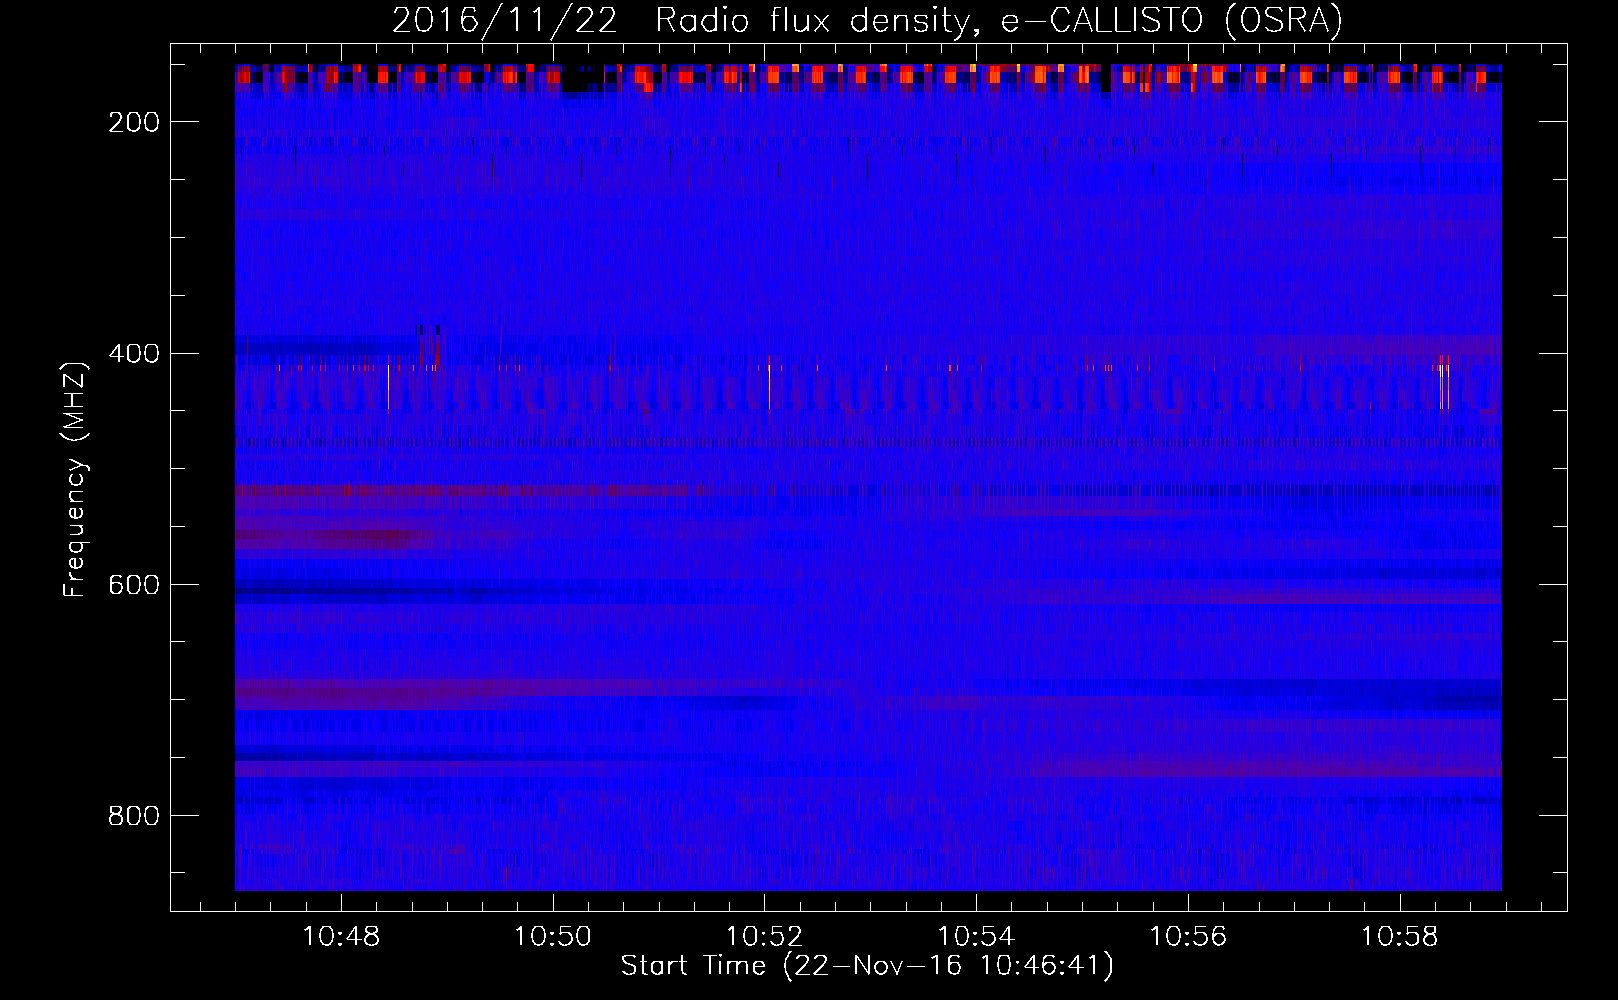Click the 800 frequency tick label
1618x1000 pixels.
(134, 816)
